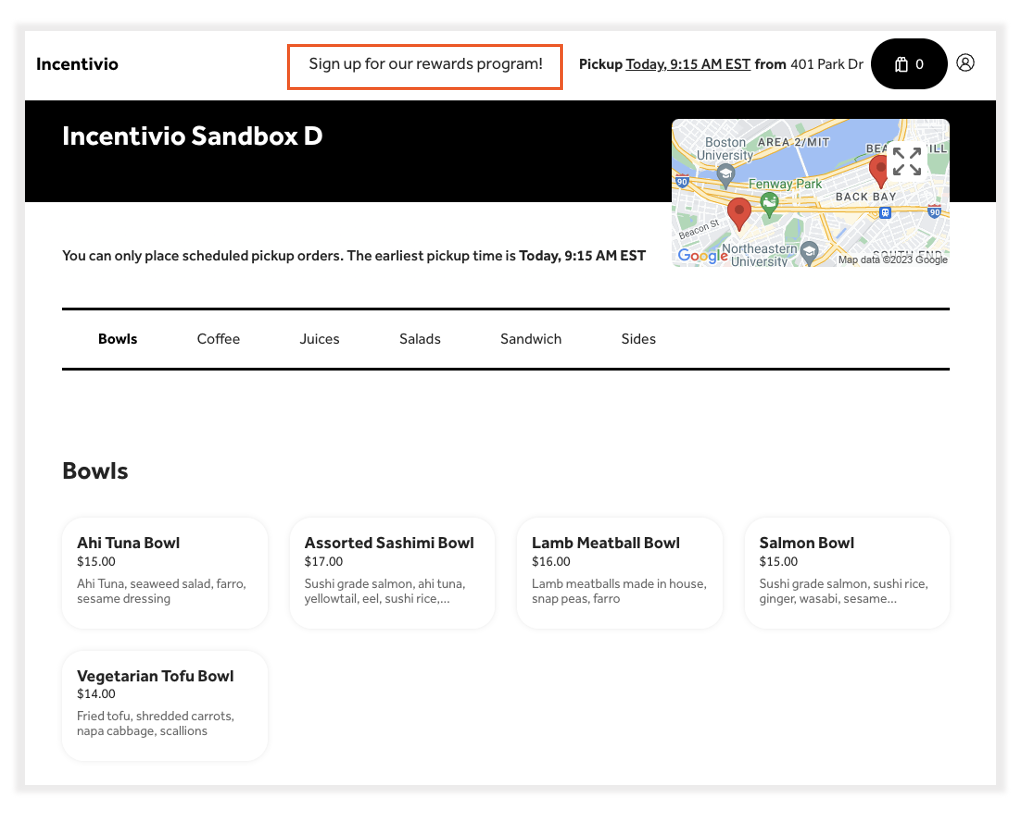Change pickup time Today, 9:15 AM EST
The height and width of the screenshot is (820, 1028).
[688, 64]
